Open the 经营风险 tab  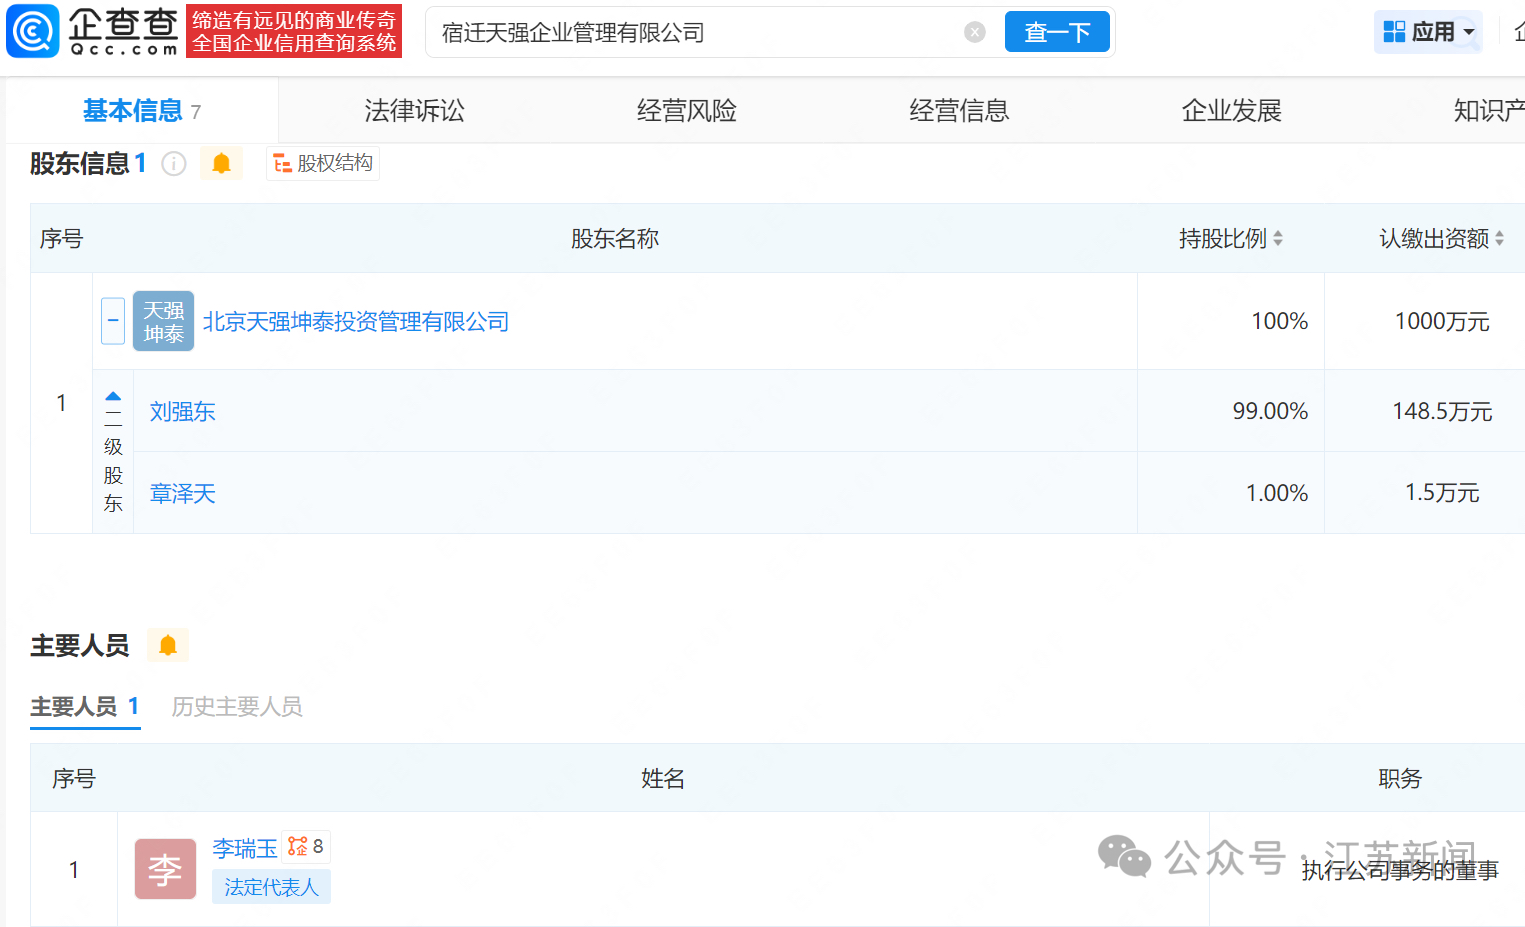(x=687, y=110)
